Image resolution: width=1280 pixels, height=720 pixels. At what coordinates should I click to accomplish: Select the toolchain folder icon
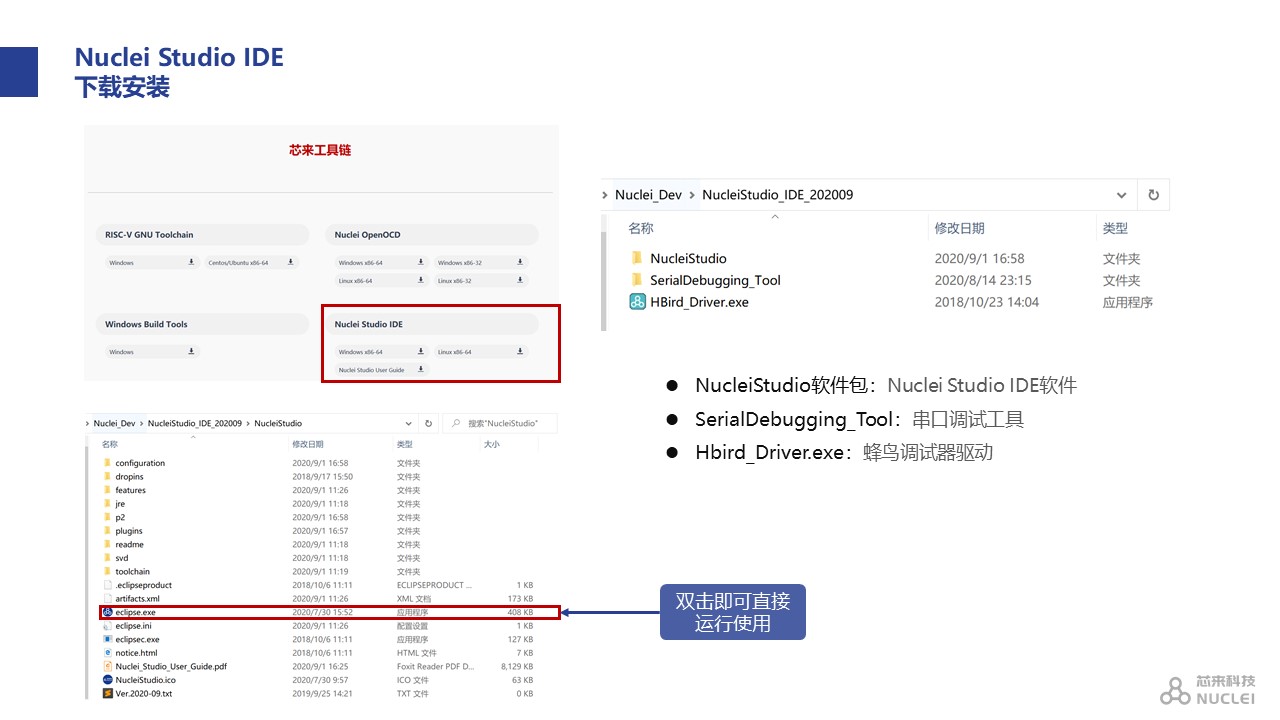107,572
